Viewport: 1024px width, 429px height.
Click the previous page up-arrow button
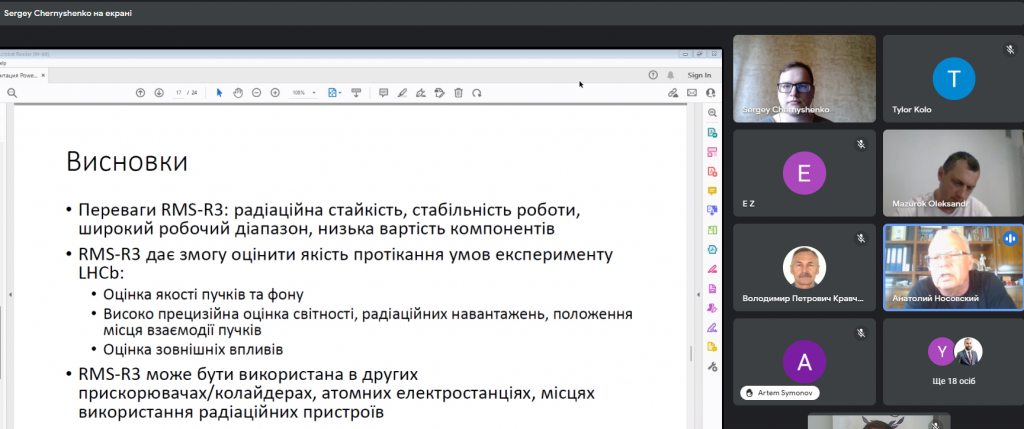tap(141, 93)
